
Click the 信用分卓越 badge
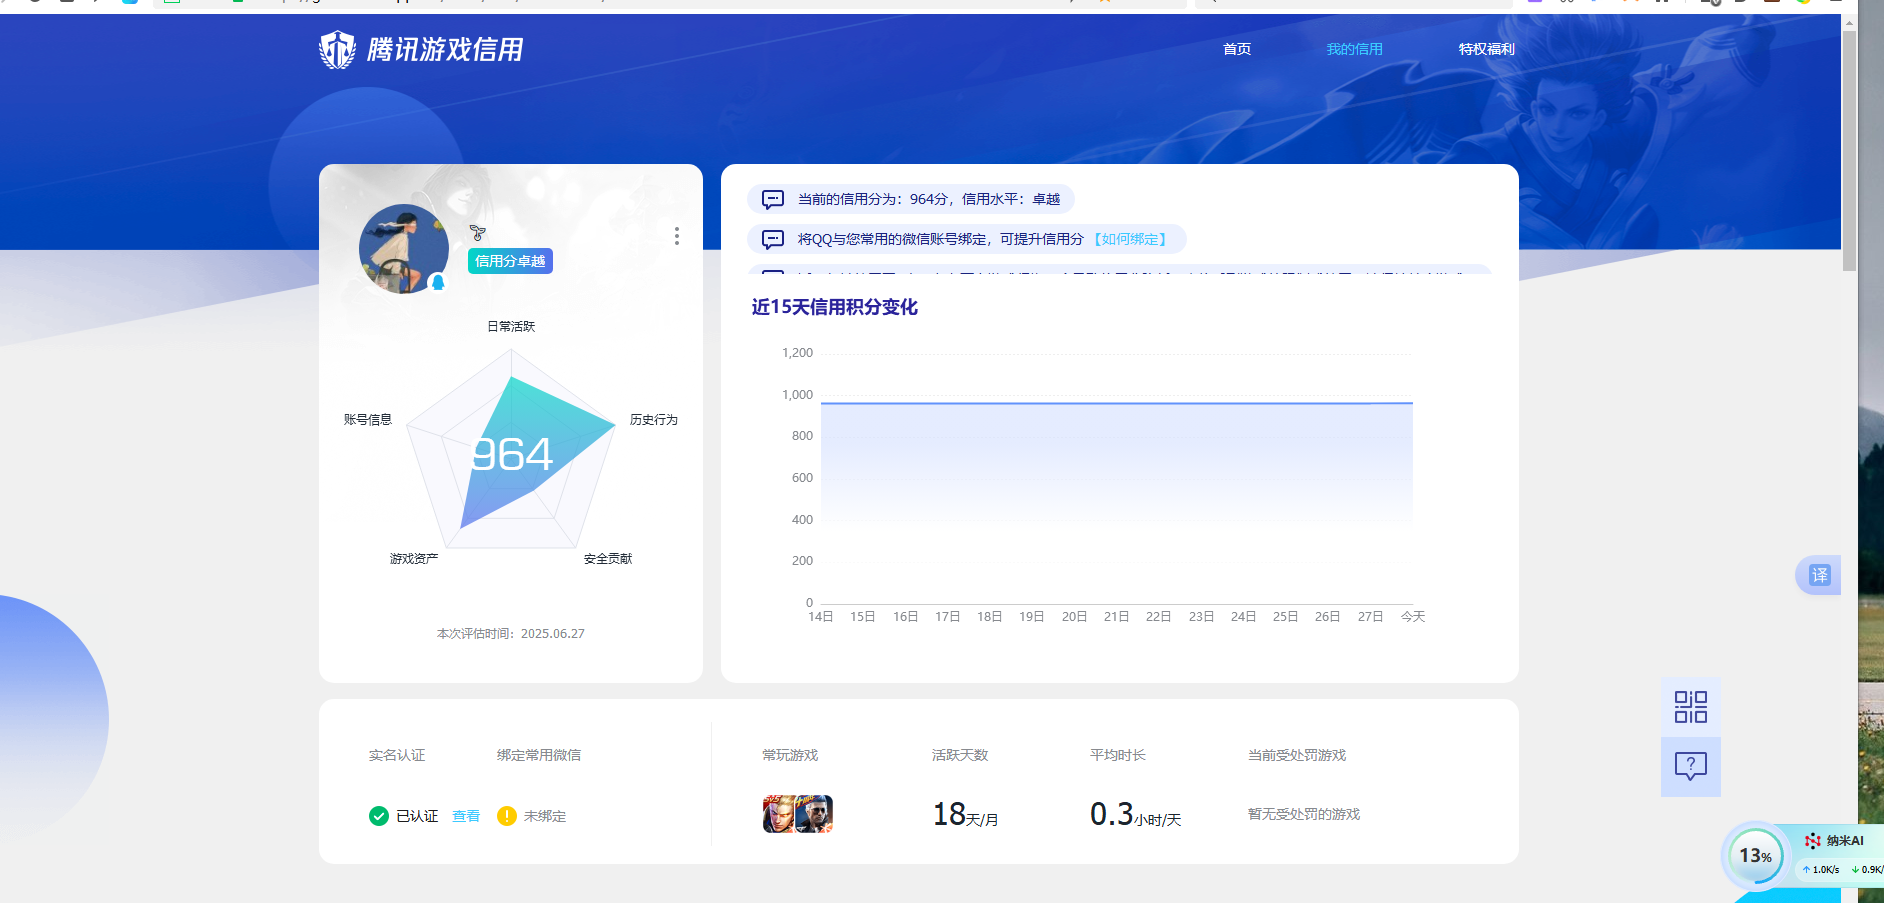point(510,261)
